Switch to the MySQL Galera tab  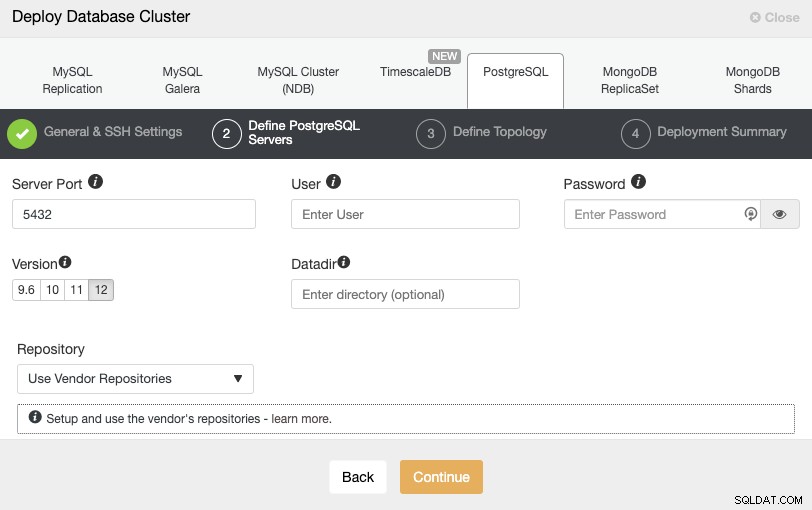(182, 80)
